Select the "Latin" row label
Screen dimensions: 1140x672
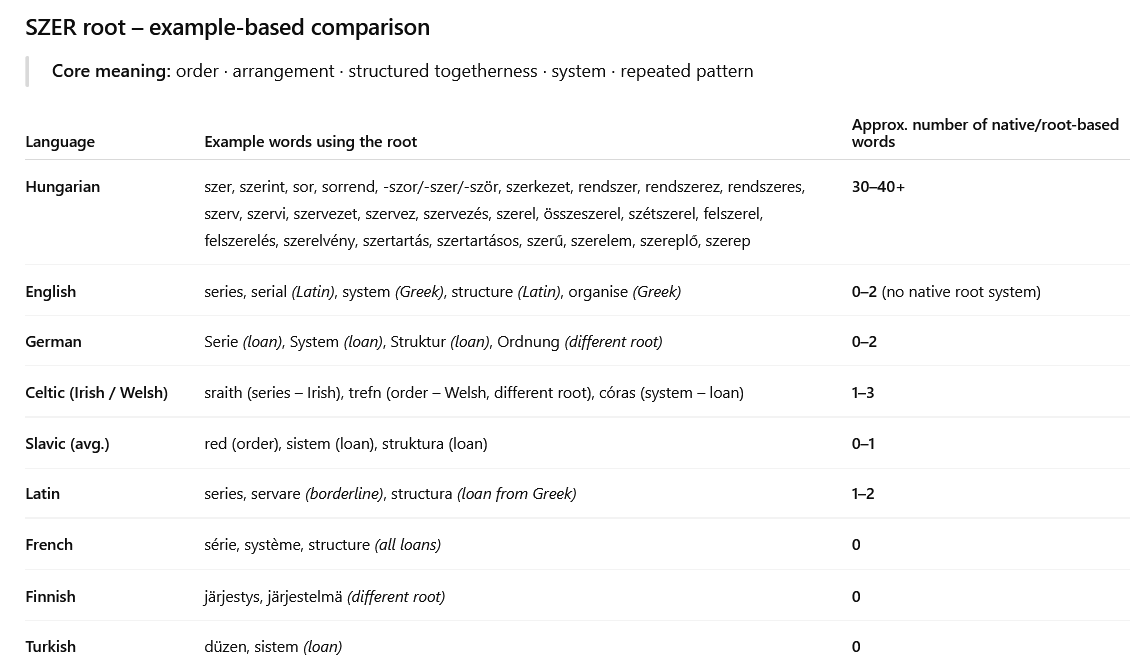[x=42, y=494]
